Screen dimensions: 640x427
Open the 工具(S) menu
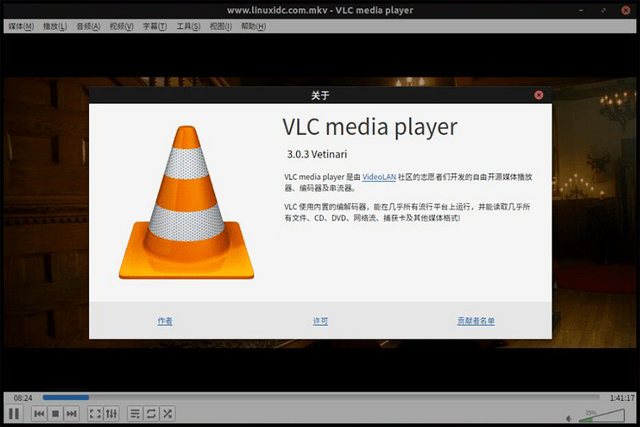point(188,27)
